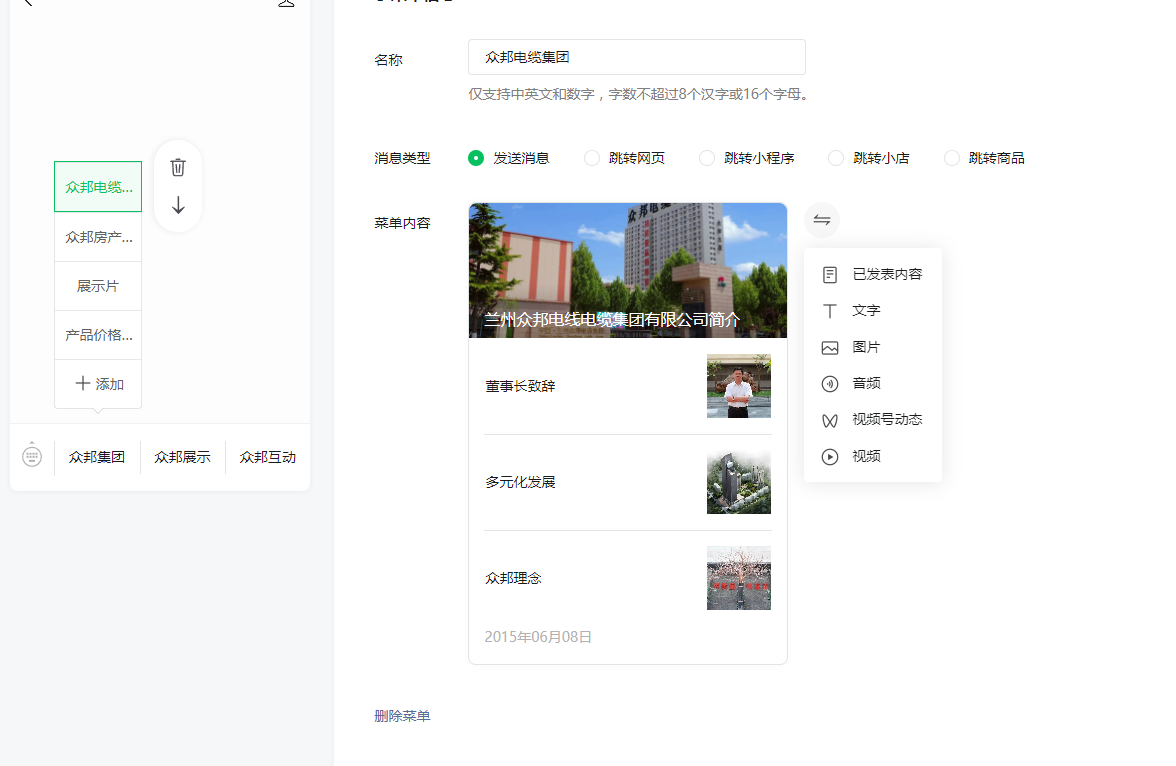The image size is (1176, 766).
Task: Click the 多元化发展 building thumbnail
Action: tap(739, 482)
